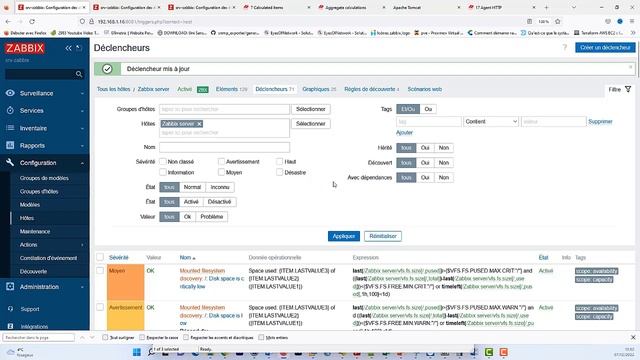Open the Firefox hamburger menu
Viewport: 640px width, 360px height.
[x=632, y=22]
